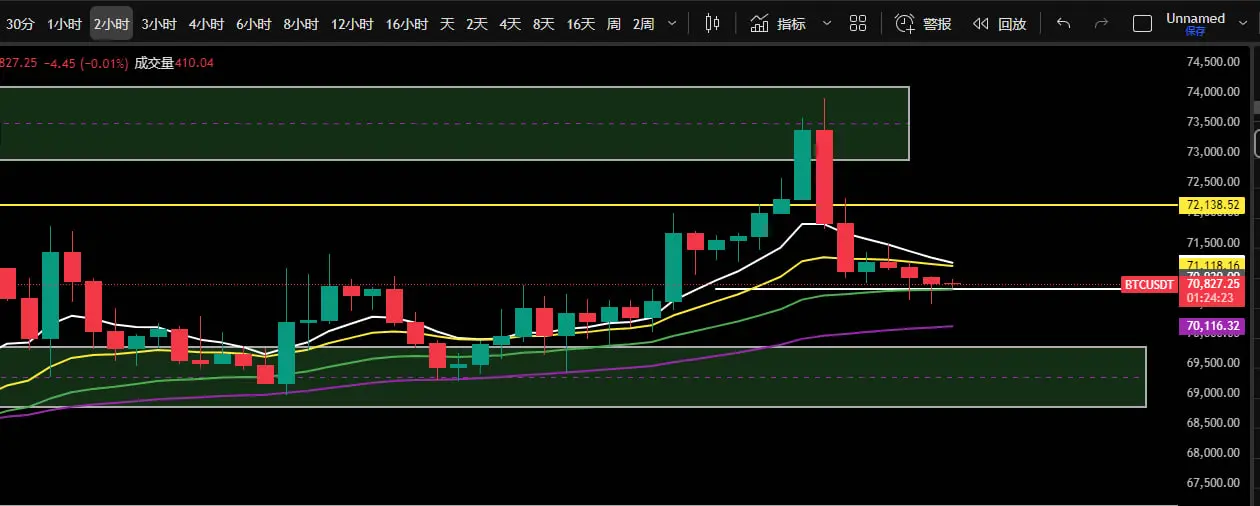Click the 69,500.00 price axis label
This screenshot has width=1260, height=506.
pos(1211,362)
